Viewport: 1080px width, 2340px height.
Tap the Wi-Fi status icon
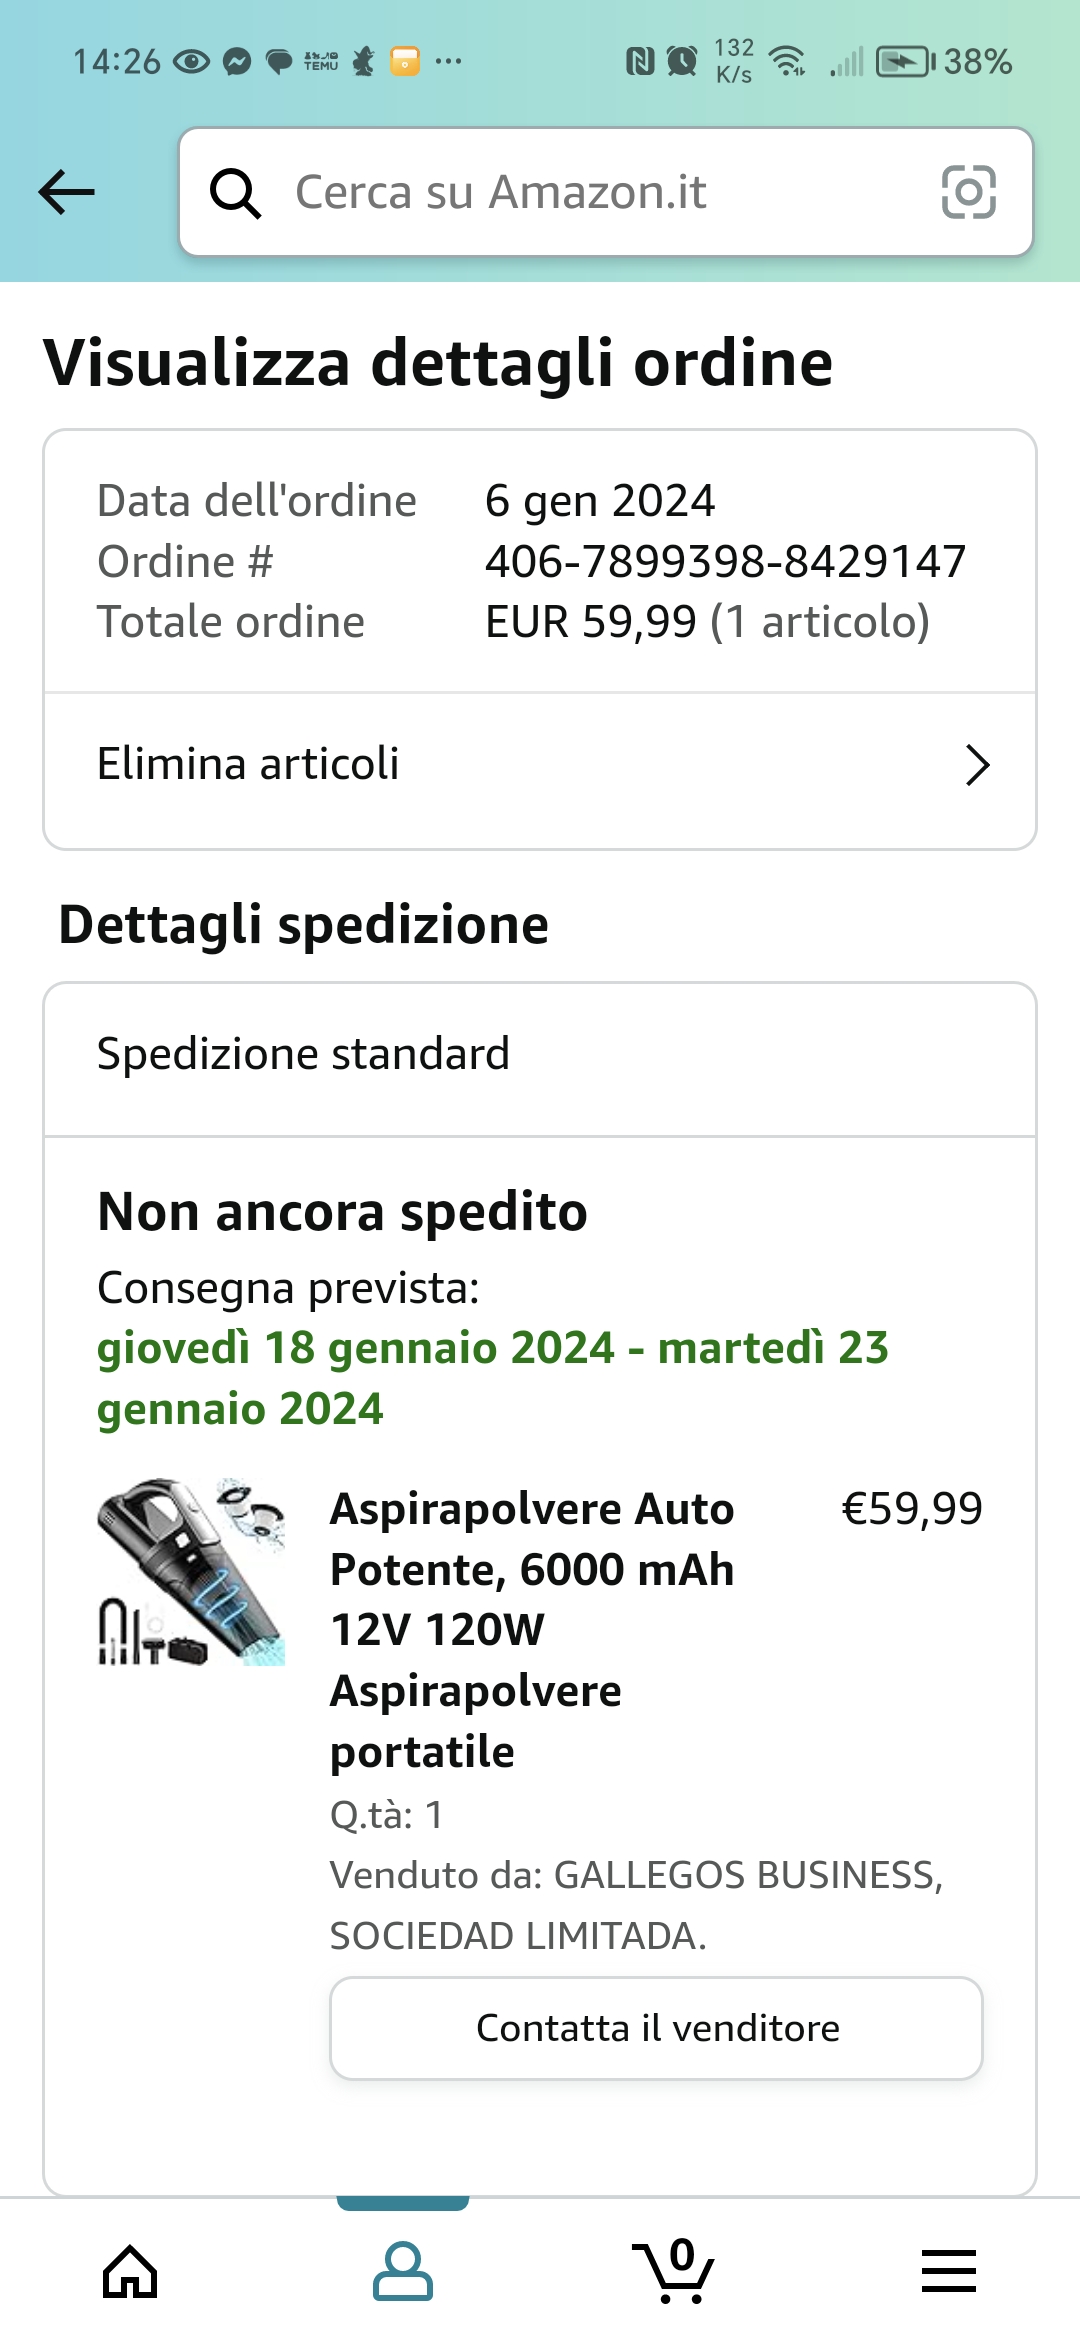(789, 62)
